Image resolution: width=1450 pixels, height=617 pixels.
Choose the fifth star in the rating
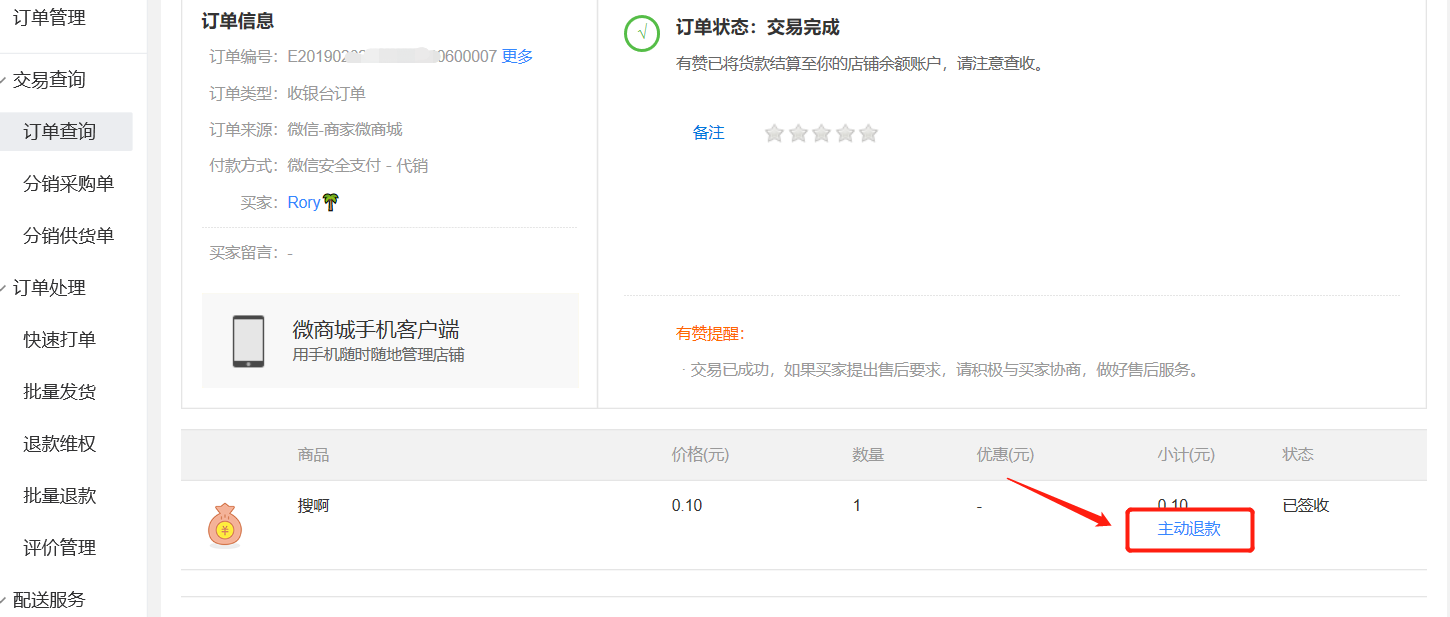click(x=868, y=133)
